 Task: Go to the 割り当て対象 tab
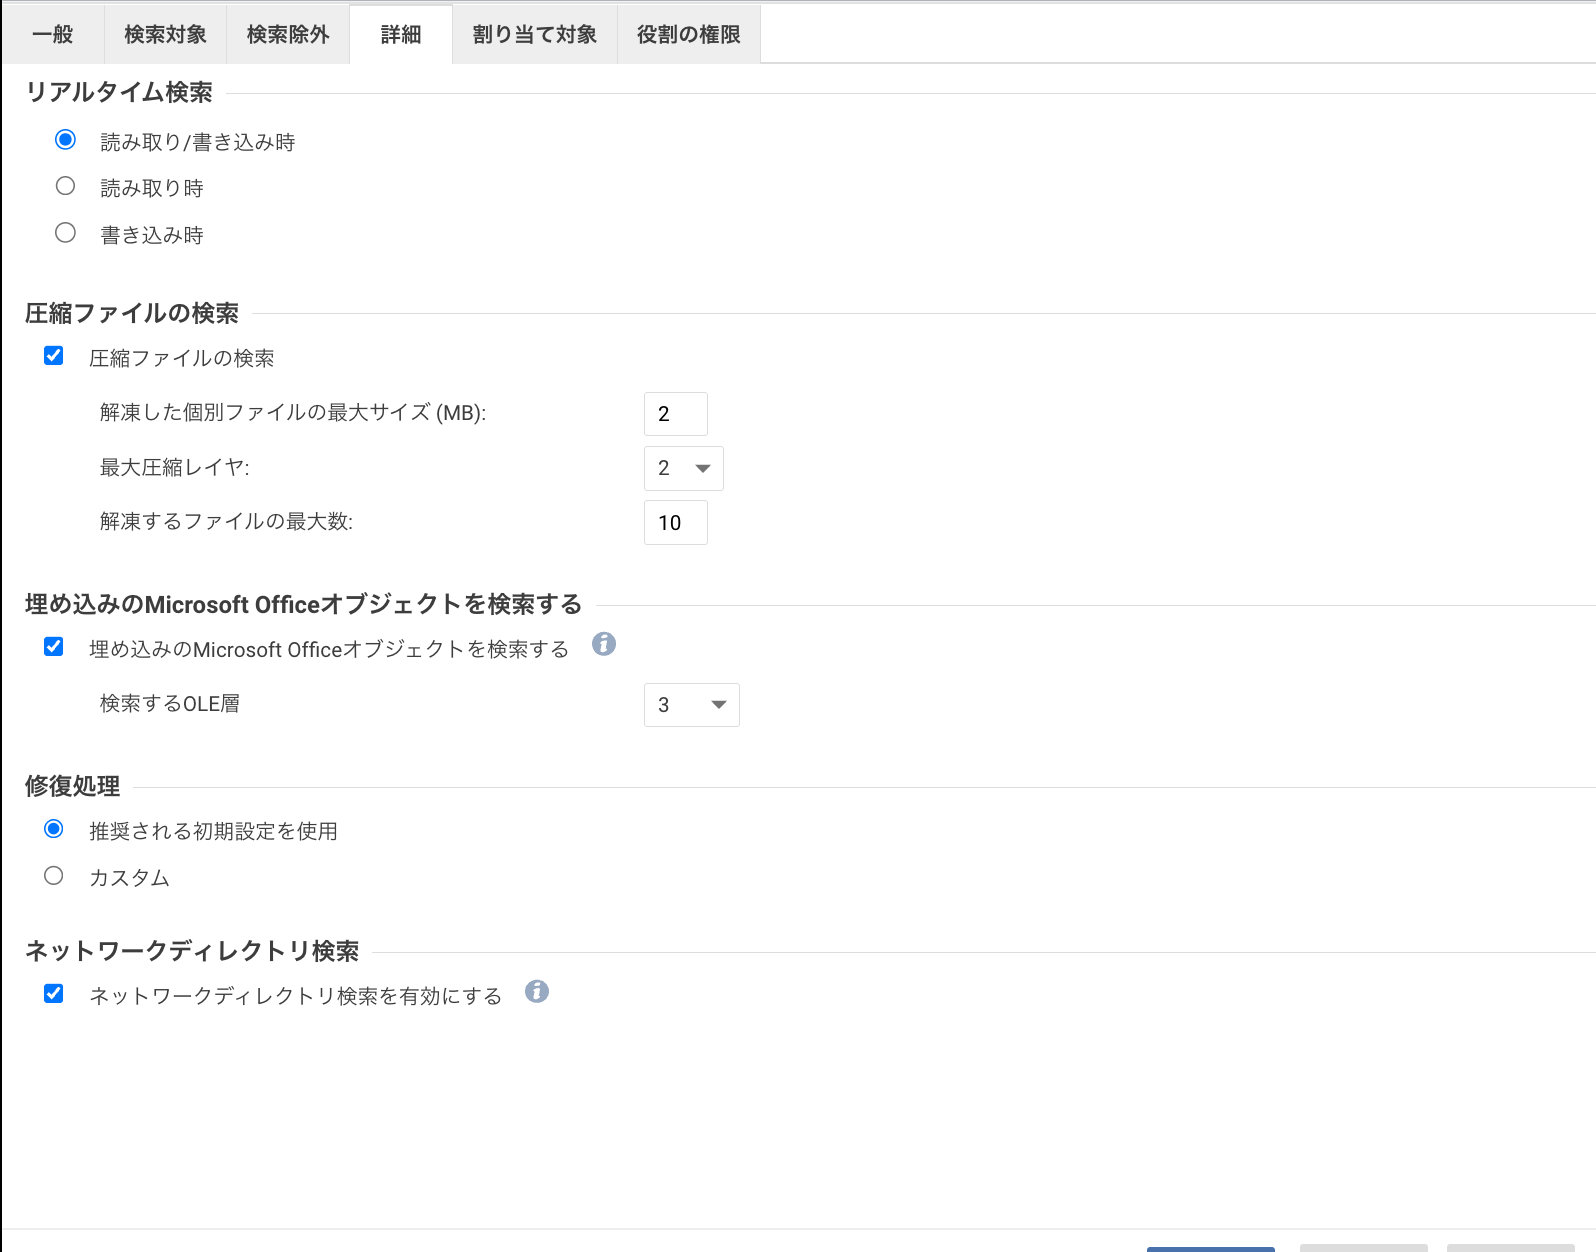click(x=535, y=34)
